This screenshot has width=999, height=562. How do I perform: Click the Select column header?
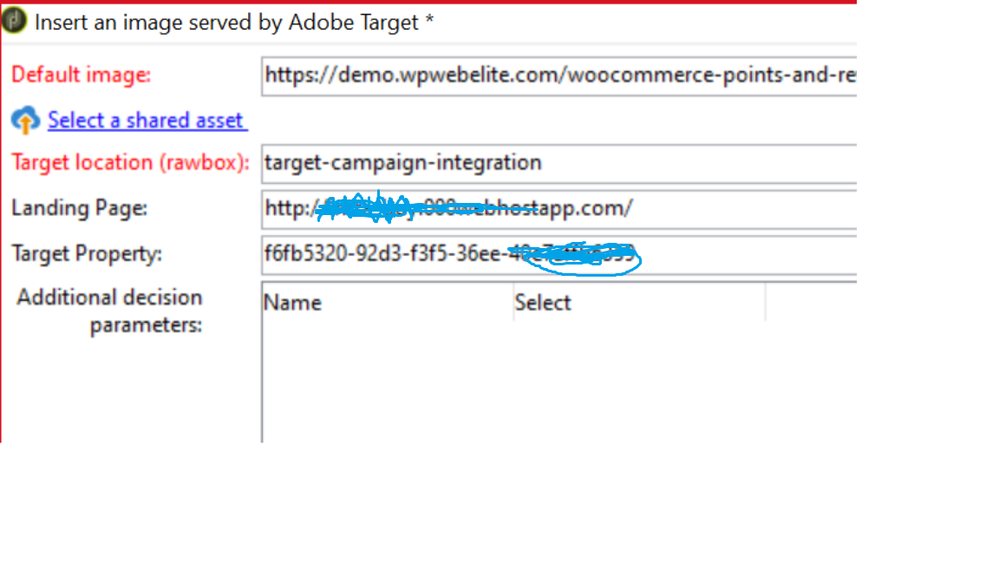[x=638, y=303]
